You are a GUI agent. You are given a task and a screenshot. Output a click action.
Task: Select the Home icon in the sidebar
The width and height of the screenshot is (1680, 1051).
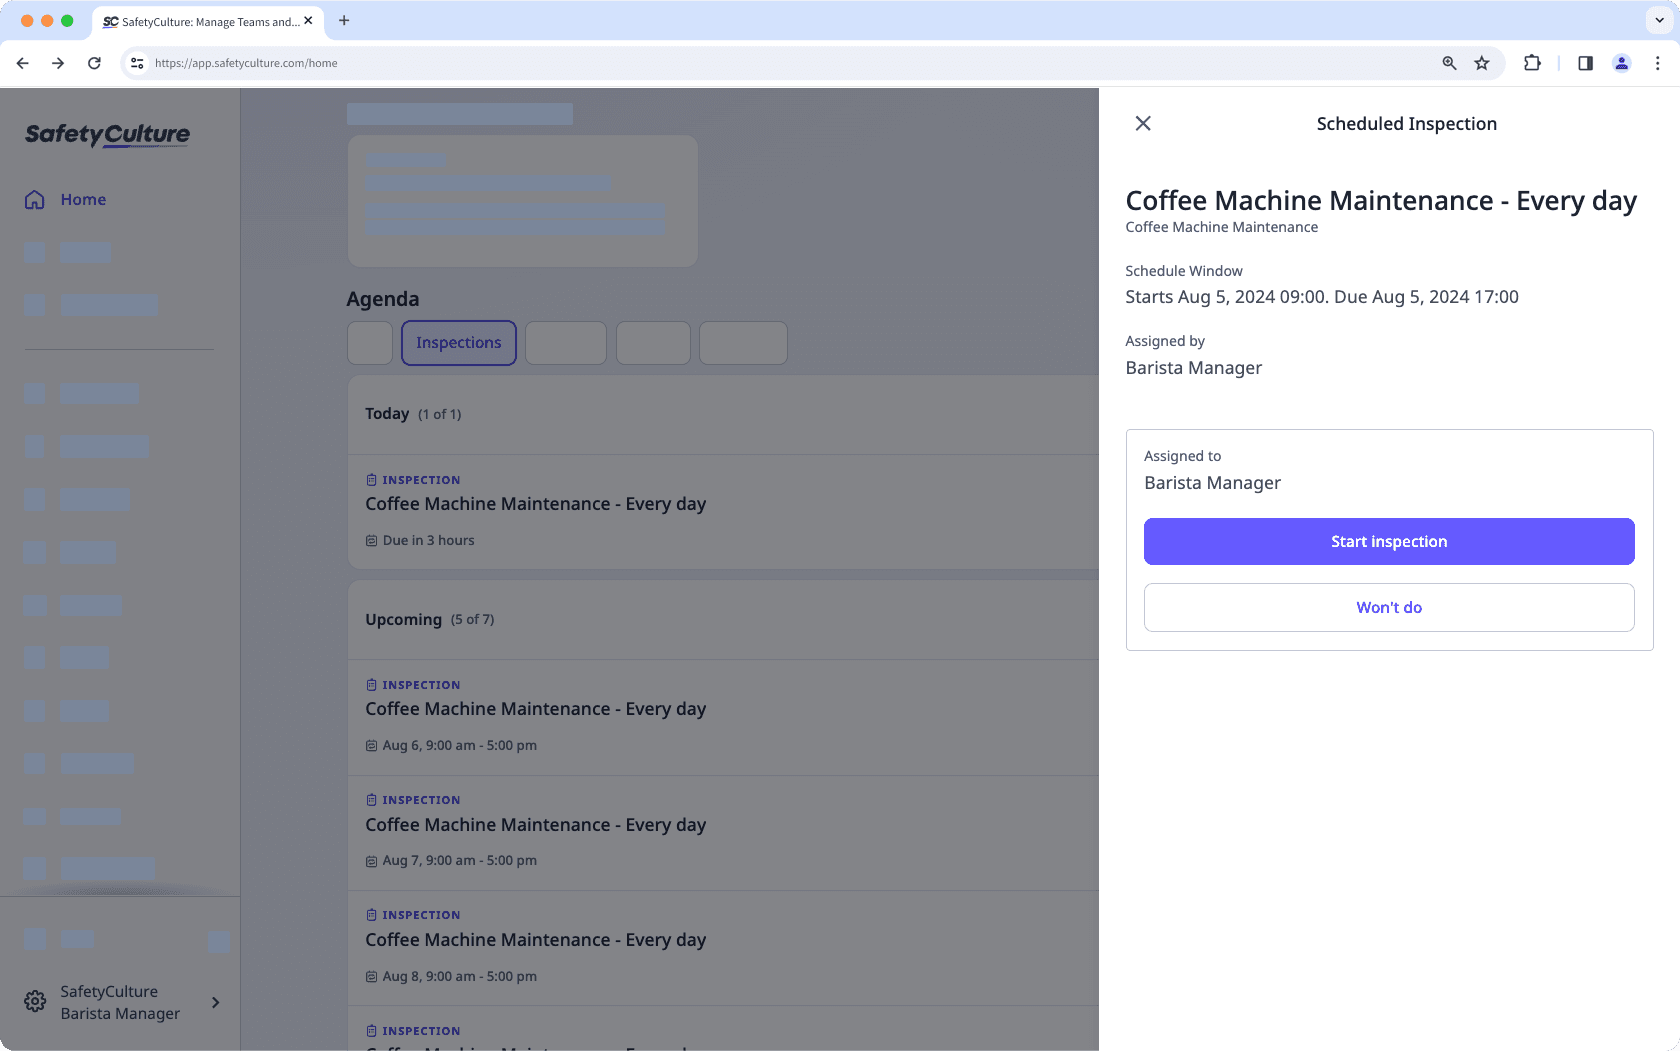[35, 199]
